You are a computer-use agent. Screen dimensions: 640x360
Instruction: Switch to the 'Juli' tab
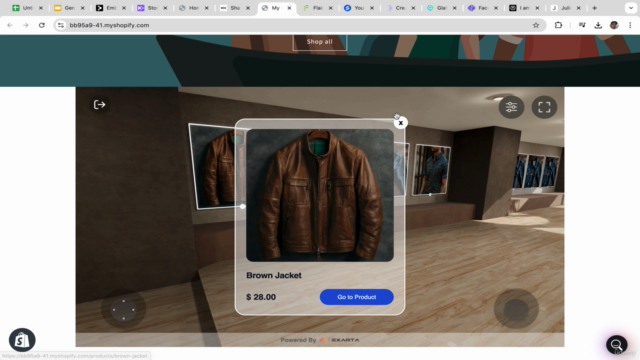point(565,8)
